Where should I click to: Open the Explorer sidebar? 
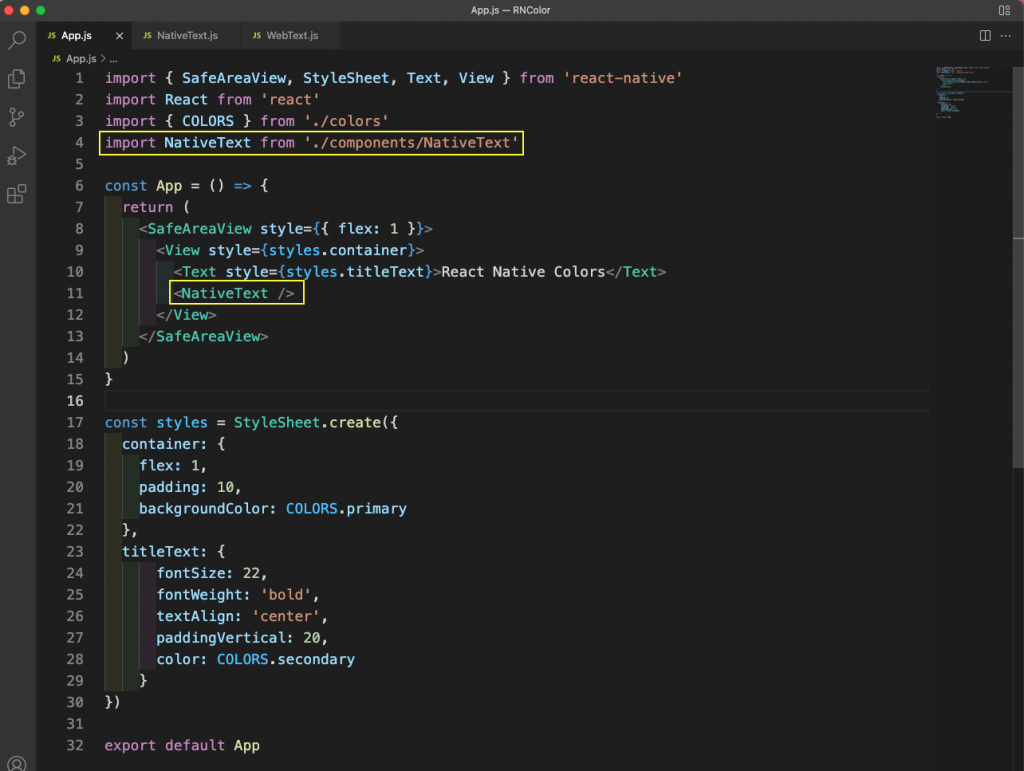click(16, 78)
